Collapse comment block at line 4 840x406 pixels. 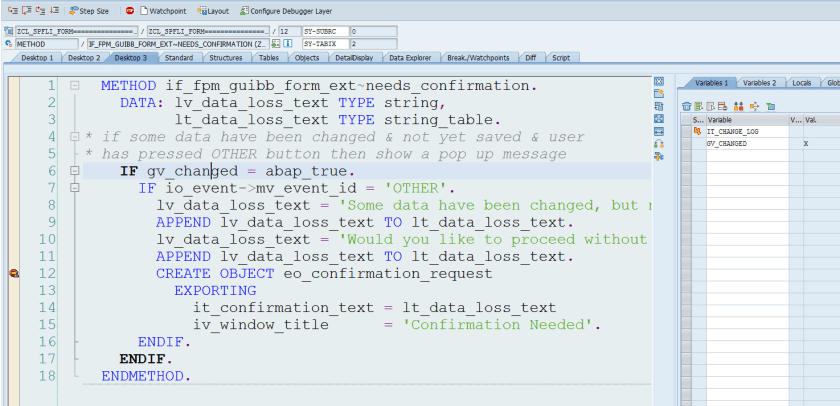[x=75, y=137]
